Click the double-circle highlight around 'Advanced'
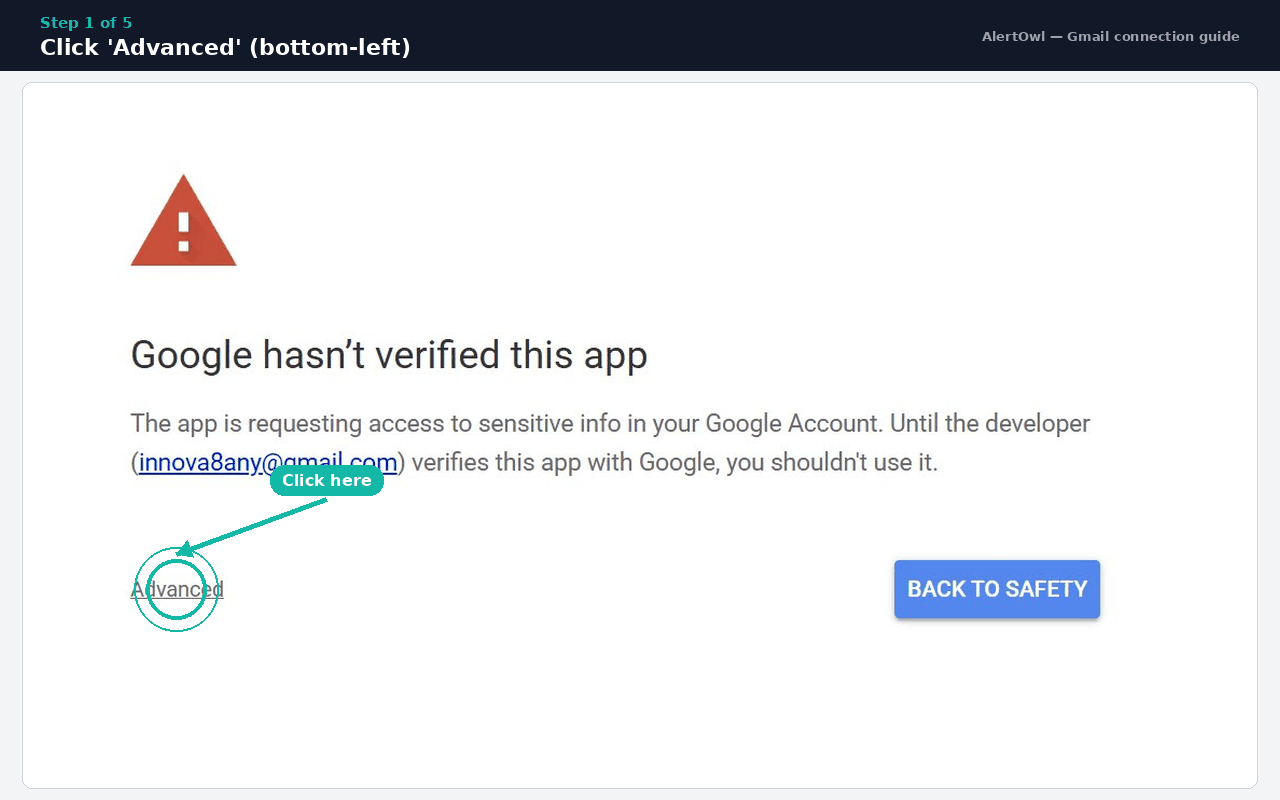The width and height of the screenshot is (1280, 800). (176, 590)
